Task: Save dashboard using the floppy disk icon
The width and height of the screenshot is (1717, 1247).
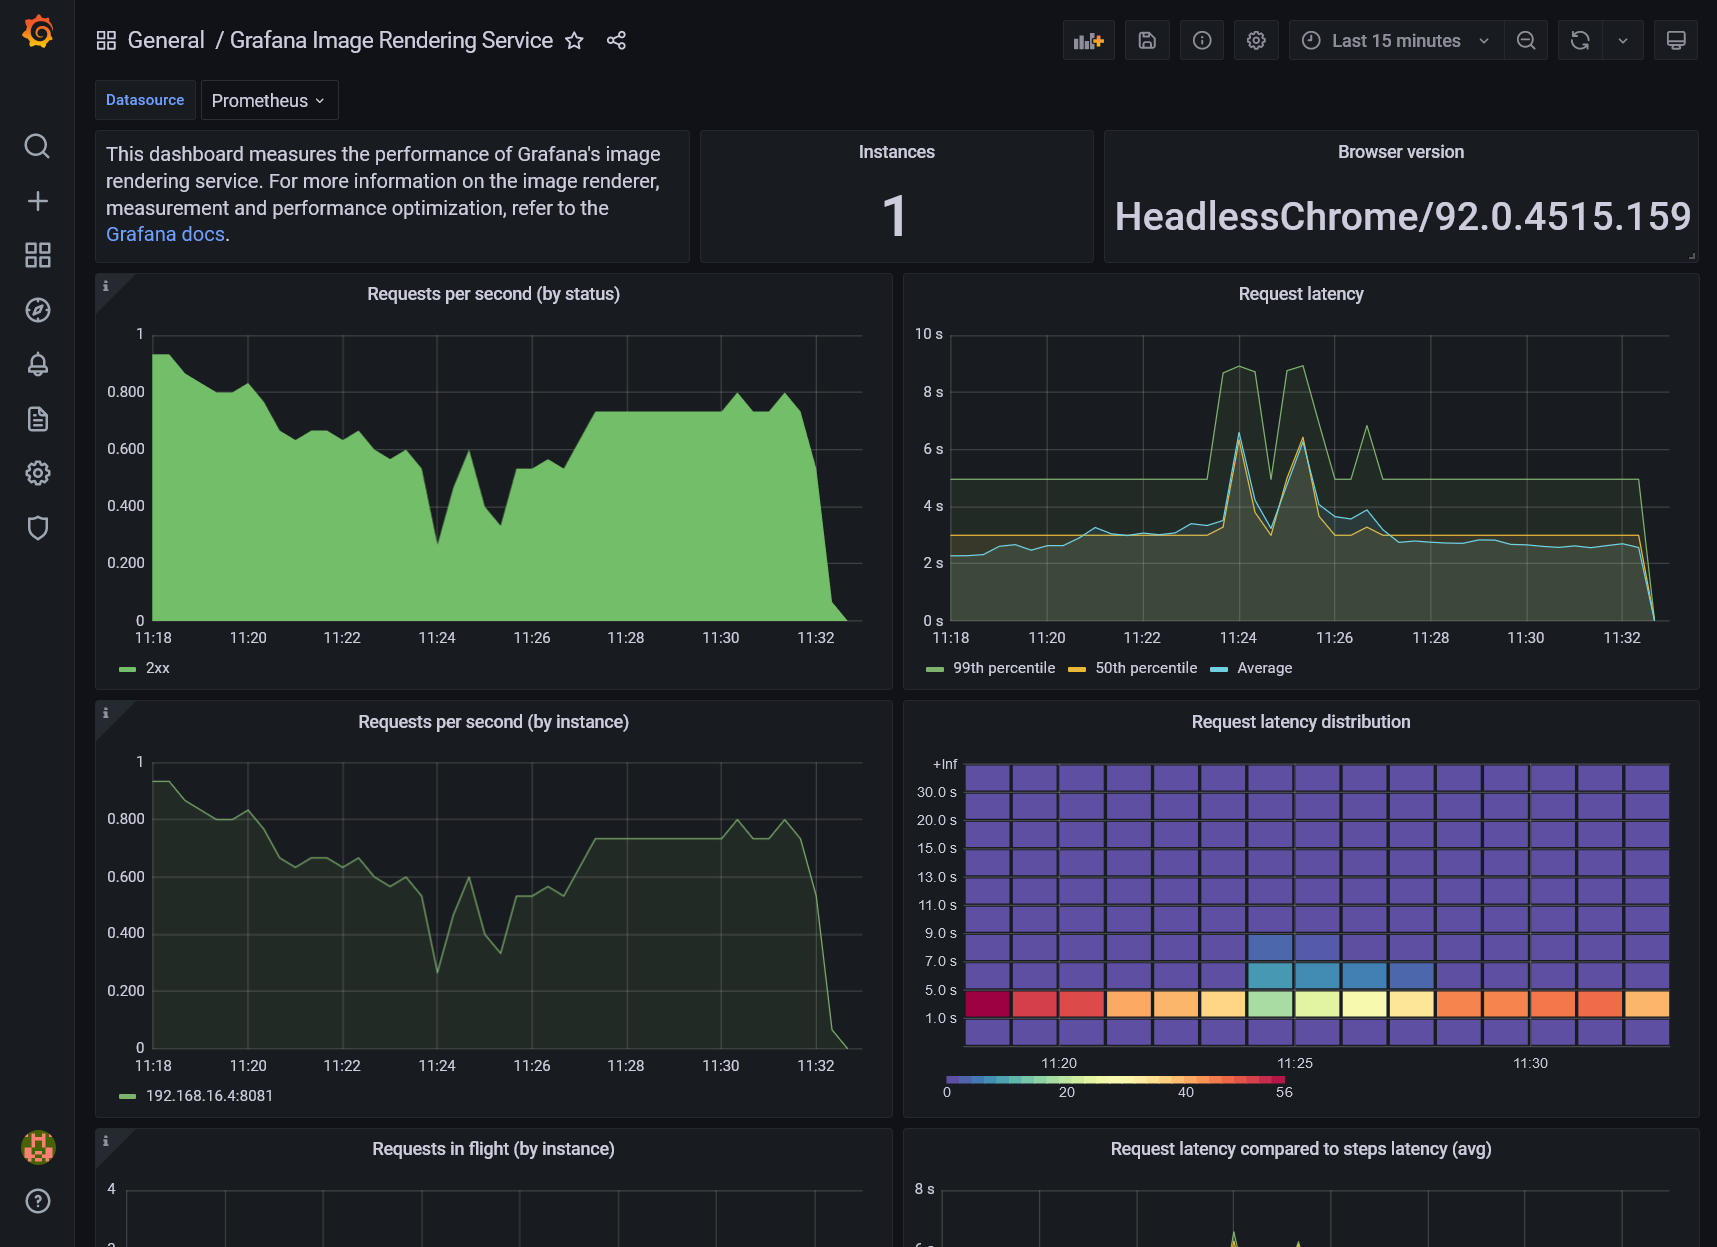Action: (1147, 41)
